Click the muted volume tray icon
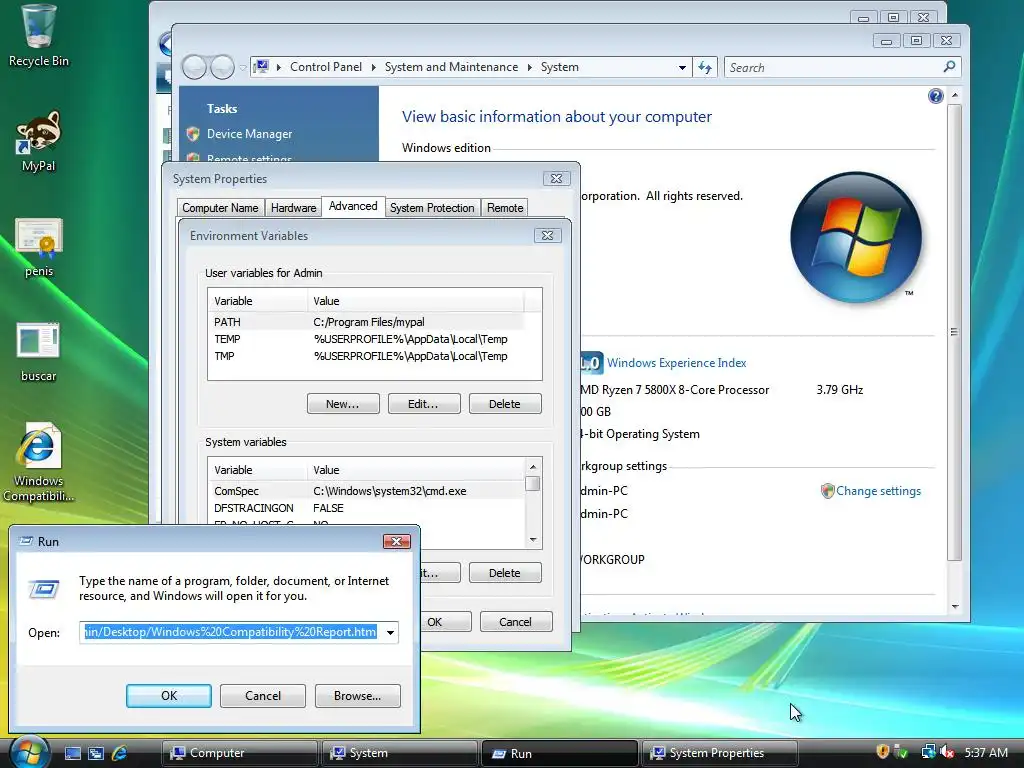 pyautogui.click(x=946, y=752)
